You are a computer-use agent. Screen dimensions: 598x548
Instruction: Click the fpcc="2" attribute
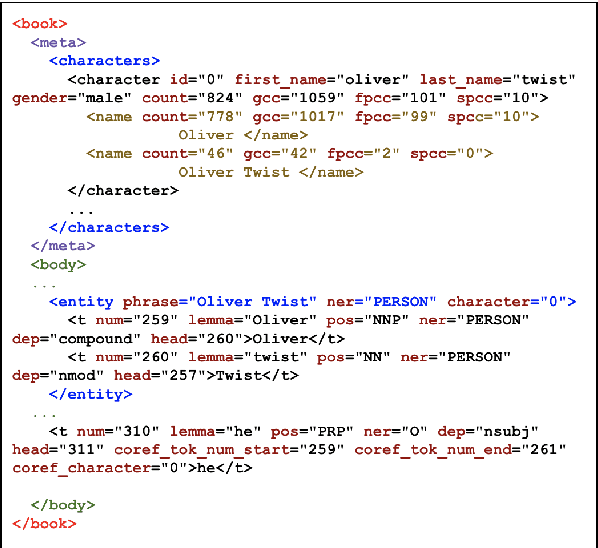point(363,154)
